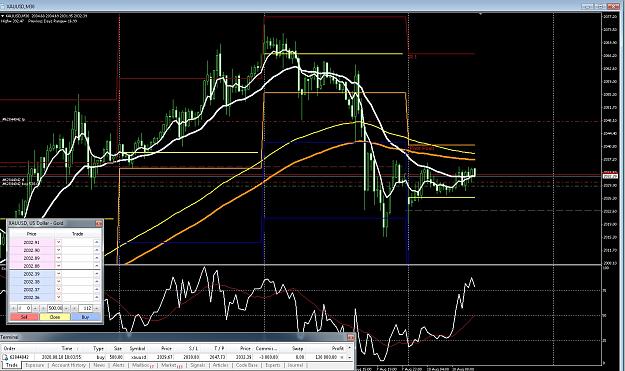Image resolution: width=625 pixels, height=371 pixels.
Task: Sort by the Symbol column header
Action: coord(137,349)
